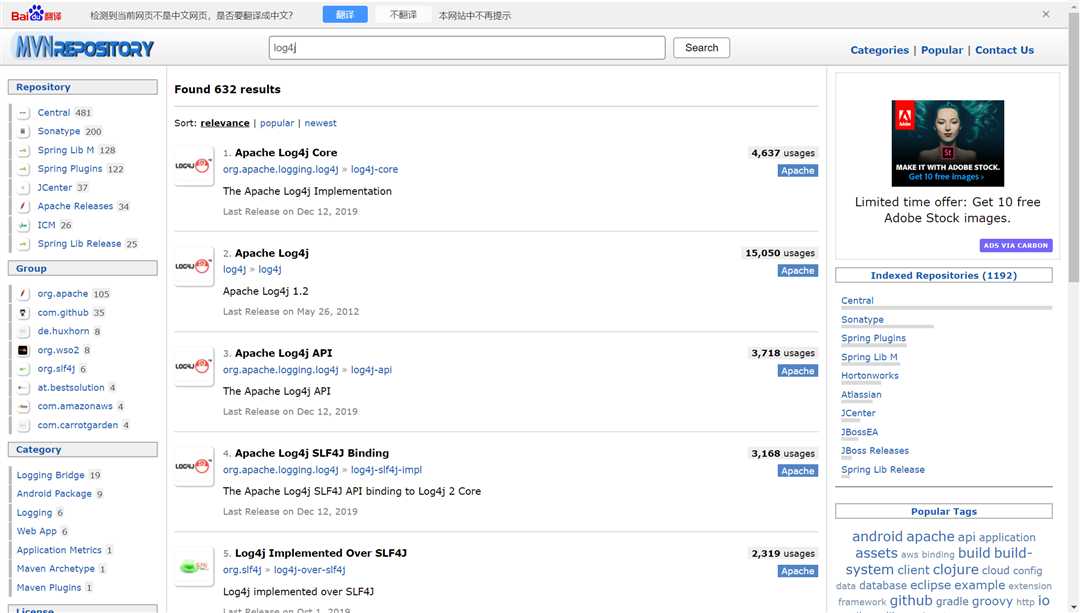Click the org.apache group icon
The width and height of the screenshot is (1080, 613).
coord(23,293)
